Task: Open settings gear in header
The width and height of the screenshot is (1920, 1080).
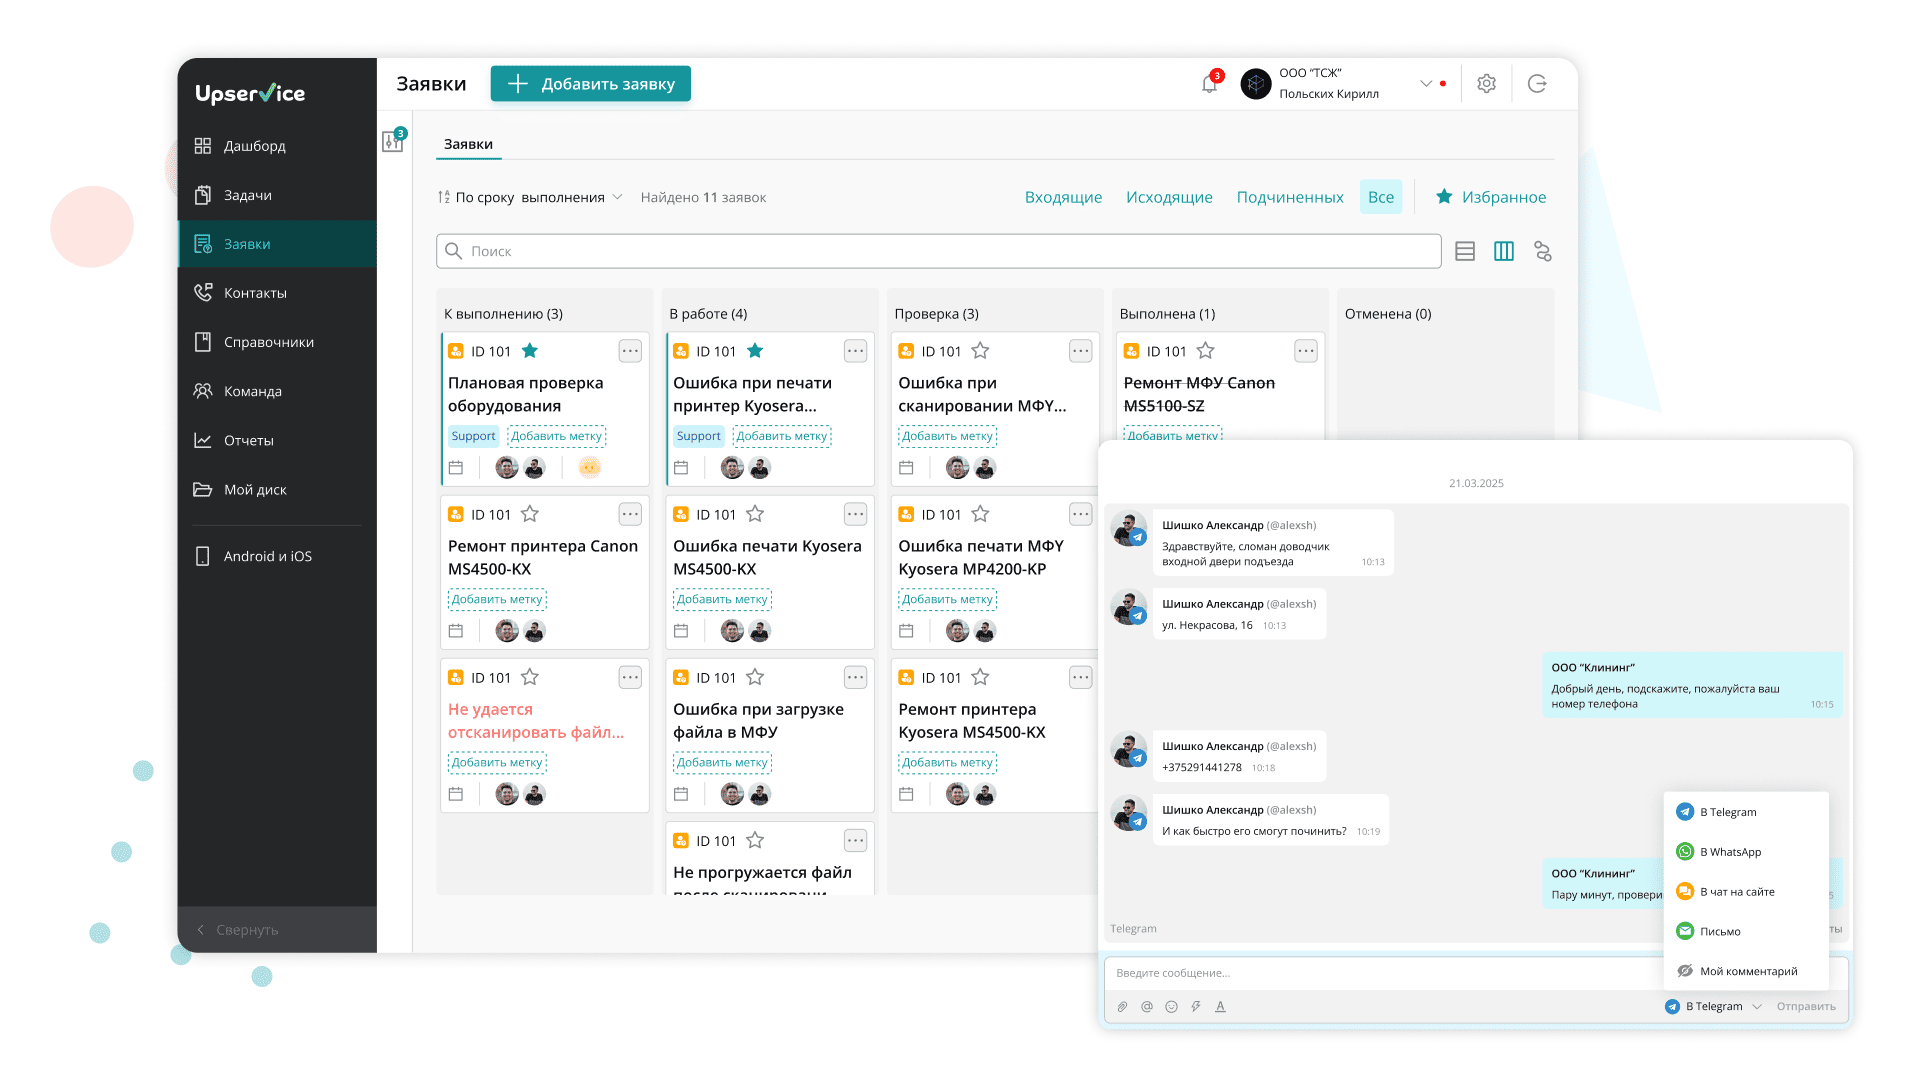Action: 1486,84
